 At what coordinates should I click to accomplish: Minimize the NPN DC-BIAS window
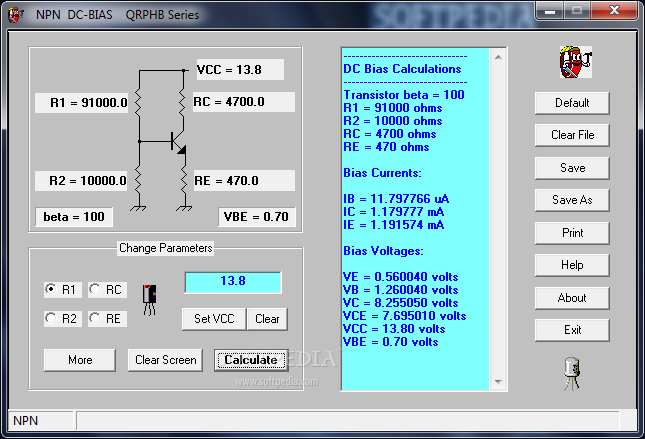coord(550,11)
